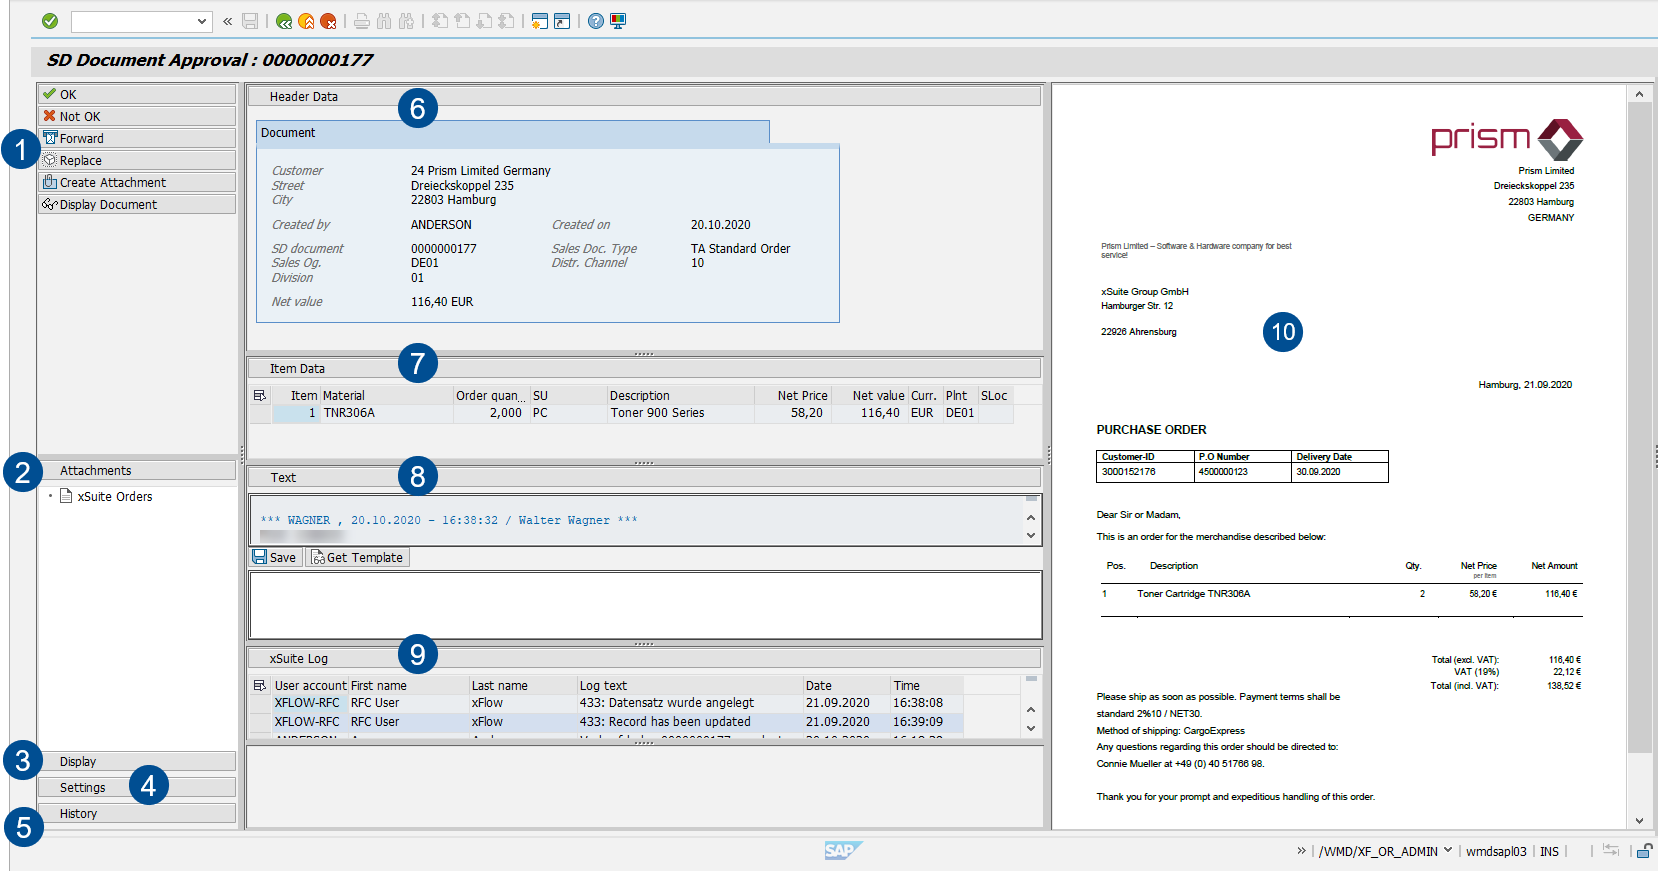Click the document preview scroll down arrow
The image size is (1658, 871).
tap(1639, 821)
